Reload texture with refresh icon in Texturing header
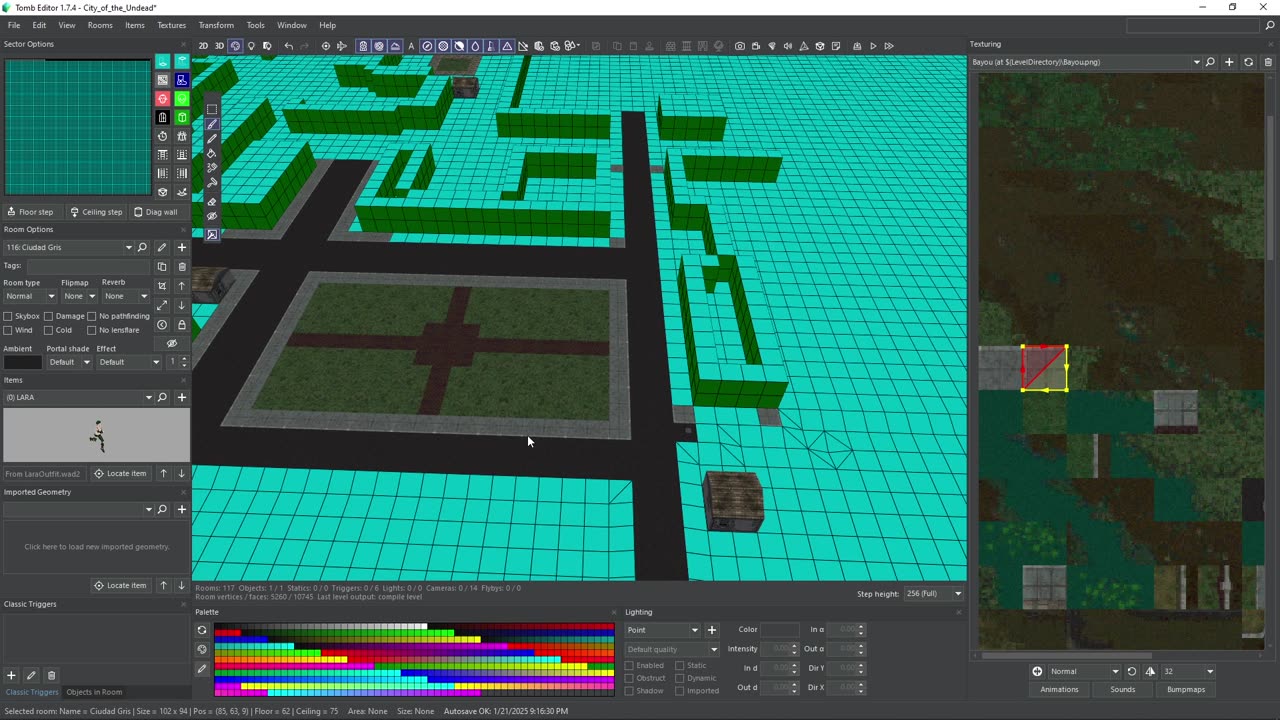1280x720 pixels. click(x=1248, y=62)
